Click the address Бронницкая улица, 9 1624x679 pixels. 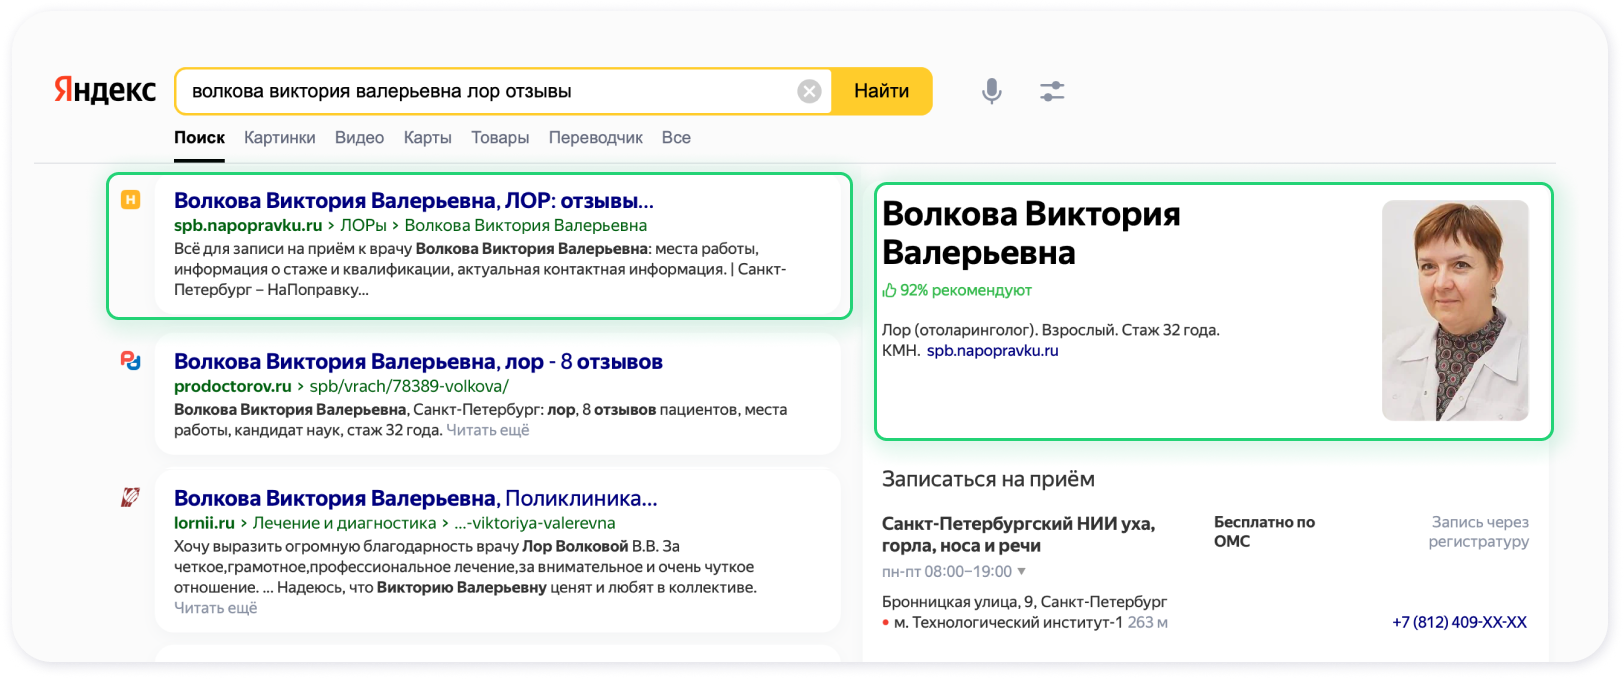click(x=1024, y=602)
